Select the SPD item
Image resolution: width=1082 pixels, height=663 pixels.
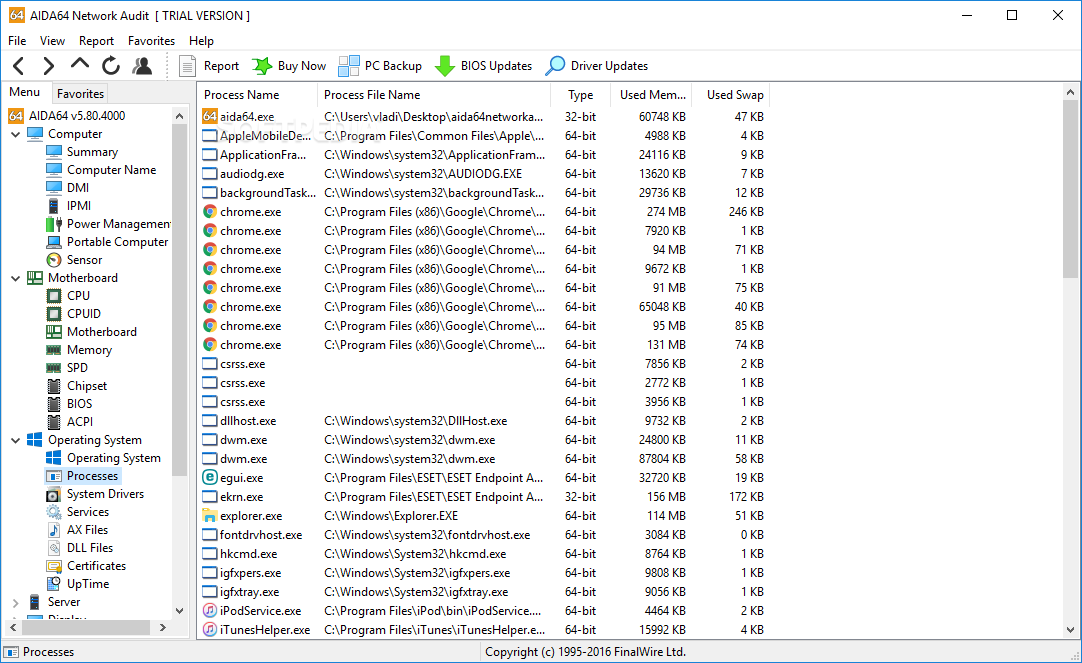point(68,368)
